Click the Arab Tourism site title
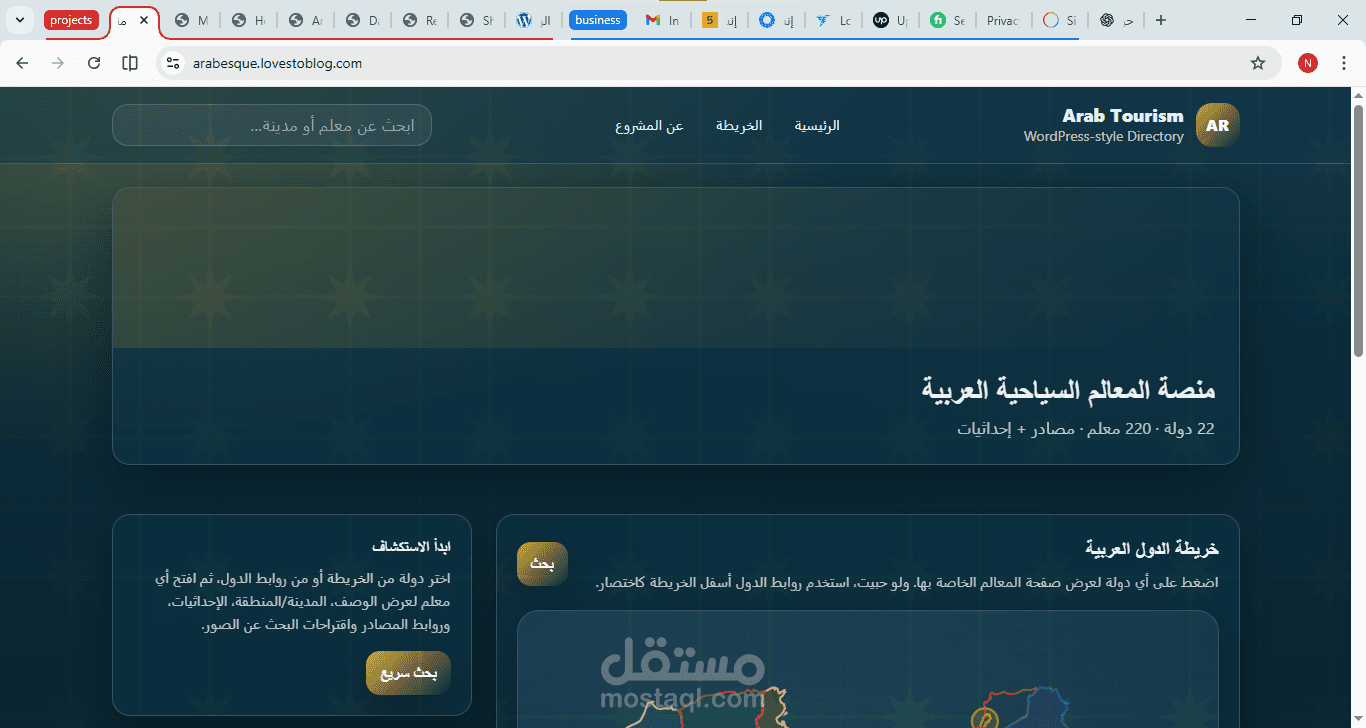The image size is (1366, 728). (x=1123, y=116)
